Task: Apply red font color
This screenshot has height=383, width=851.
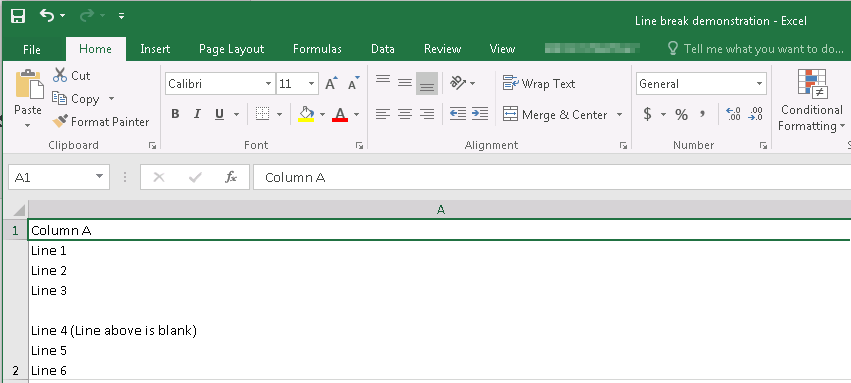Action: point(340,114)
